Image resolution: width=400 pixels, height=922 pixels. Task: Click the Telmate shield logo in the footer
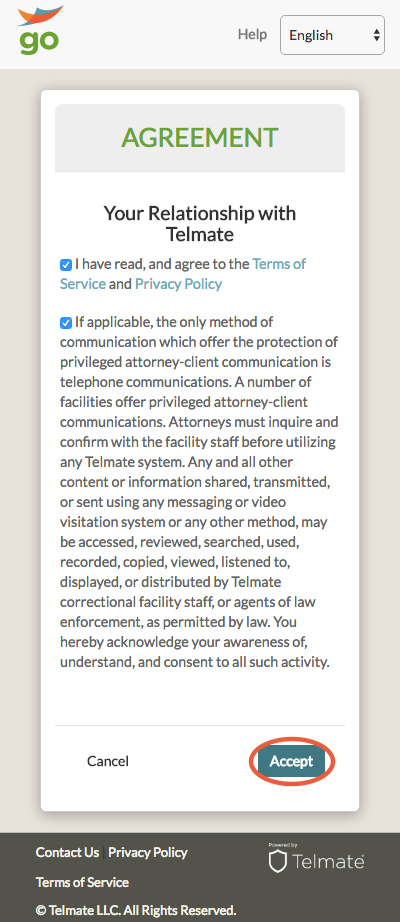coord(316,862)
